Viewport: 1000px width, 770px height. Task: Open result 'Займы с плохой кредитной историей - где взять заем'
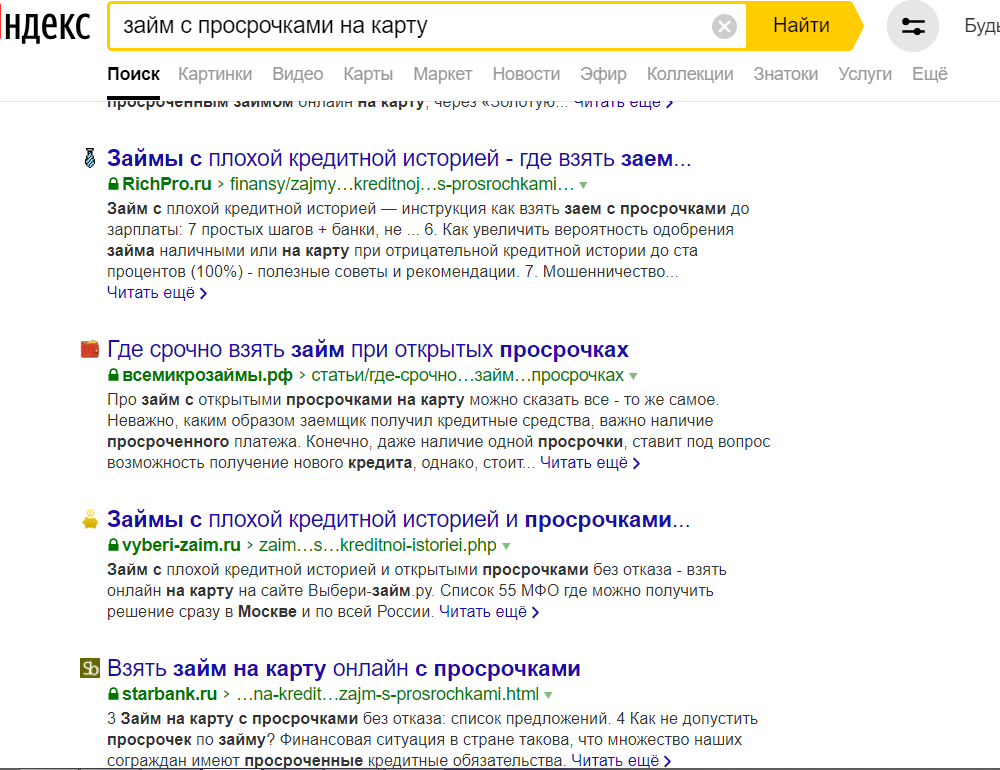(399, 158)
